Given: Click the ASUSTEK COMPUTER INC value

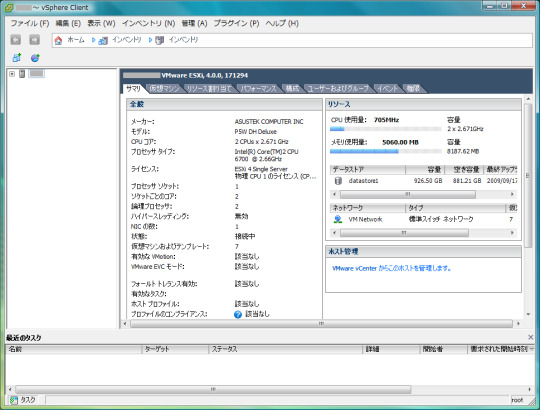Looking at the screenshot, I should coord(269,122).
